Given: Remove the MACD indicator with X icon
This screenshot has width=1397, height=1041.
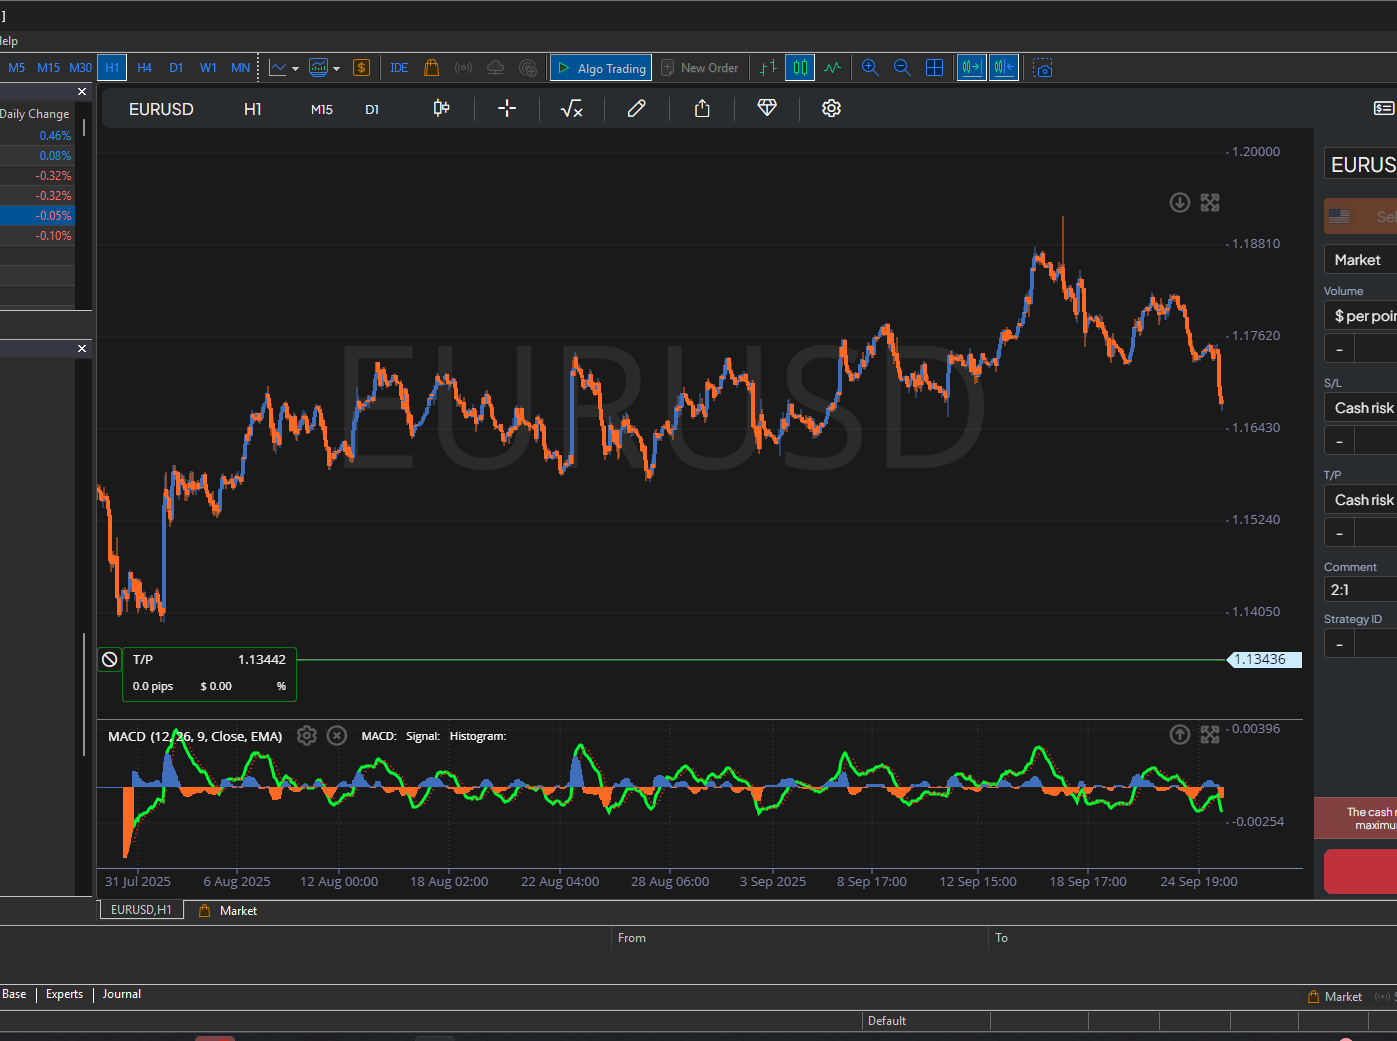Looking at the screenshot, I should [337, 736].
